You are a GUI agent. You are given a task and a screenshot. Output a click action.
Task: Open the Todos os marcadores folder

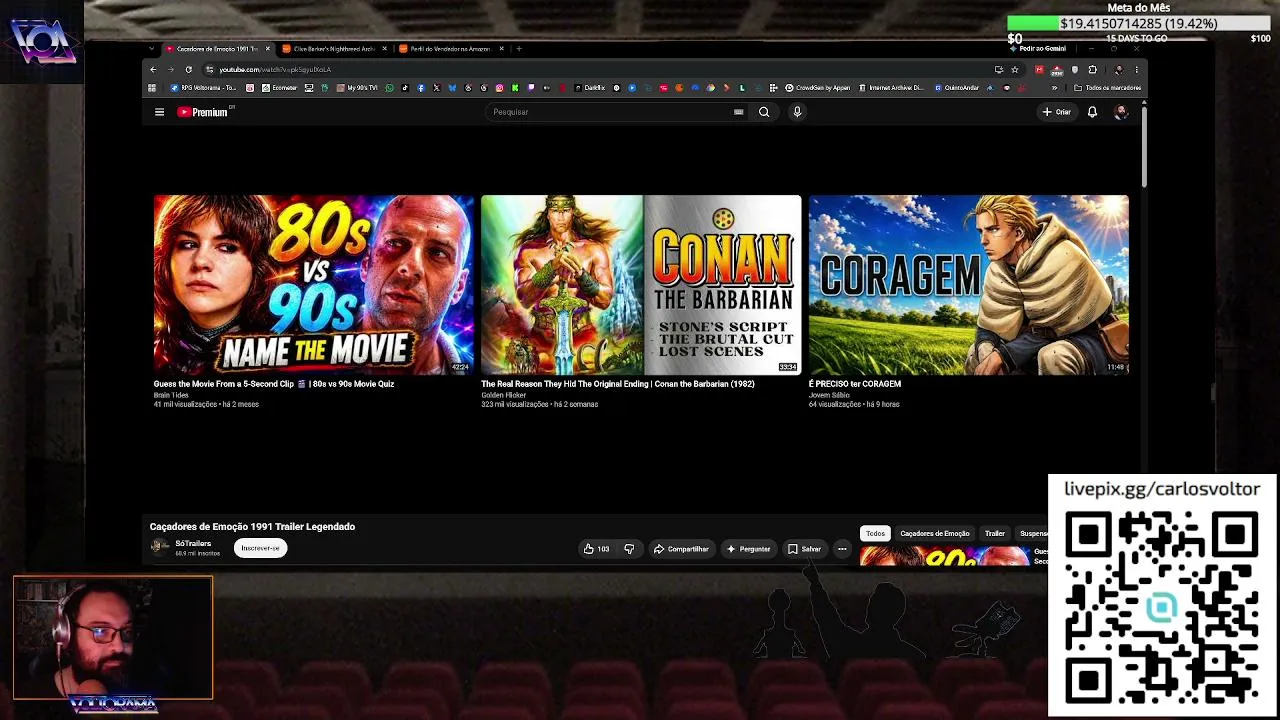(x=1107, y=88)
